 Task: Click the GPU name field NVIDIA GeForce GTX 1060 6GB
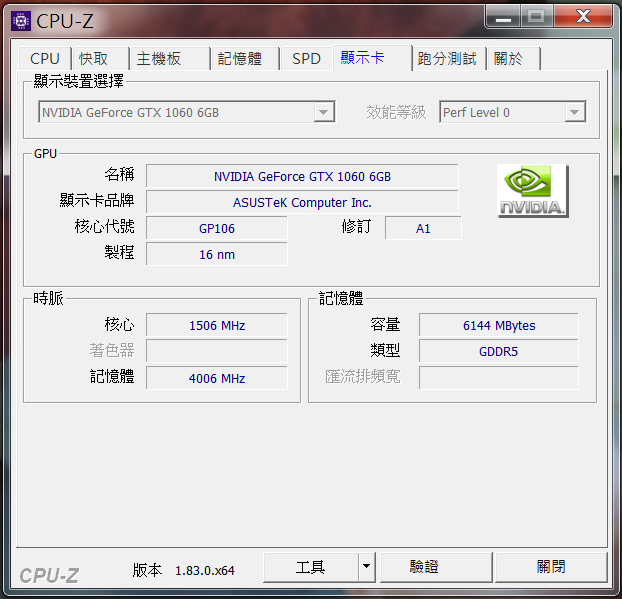coord(302,176)
